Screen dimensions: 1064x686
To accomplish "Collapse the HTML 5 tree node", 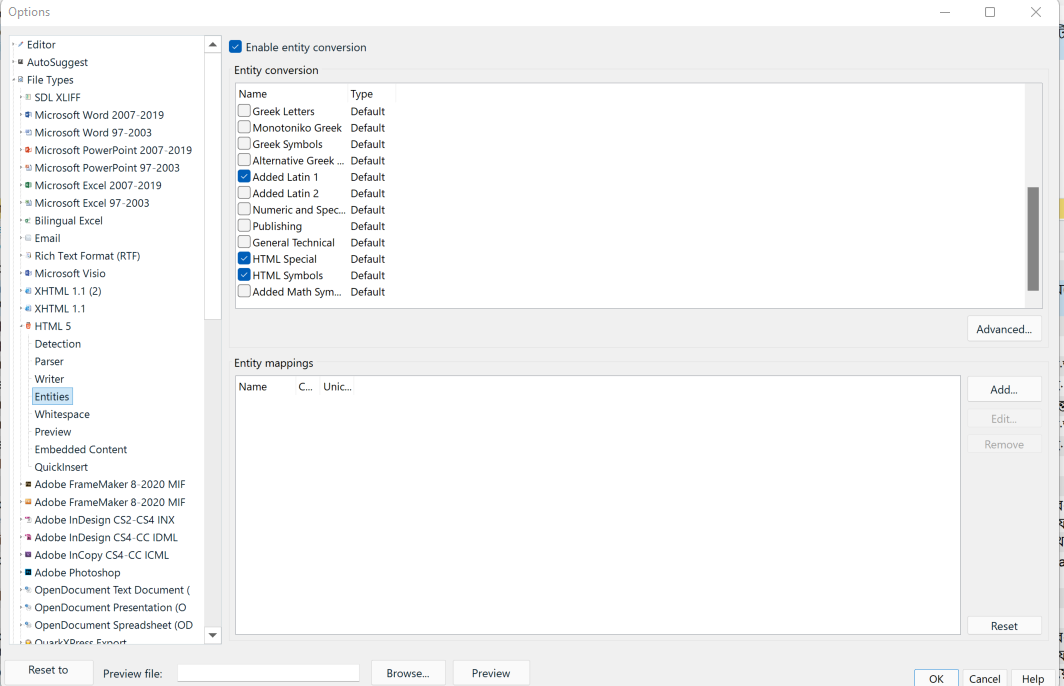I will point(21,326).
